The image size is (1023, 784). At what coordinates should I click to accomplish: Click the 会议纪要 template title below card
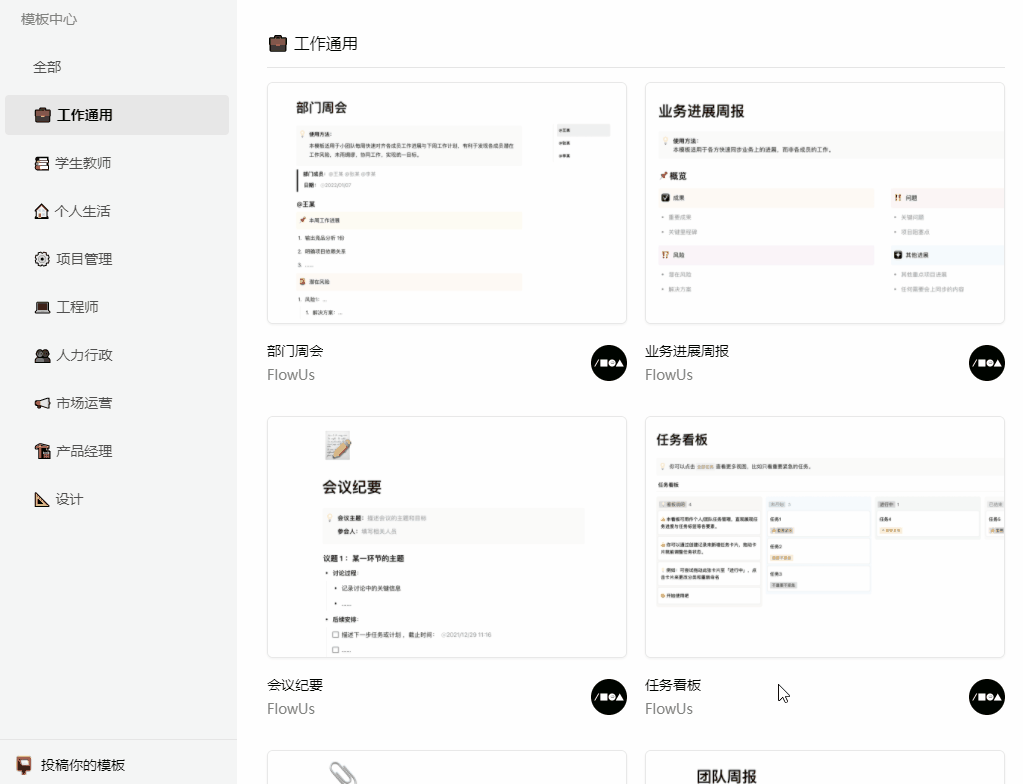coord(295,685)
